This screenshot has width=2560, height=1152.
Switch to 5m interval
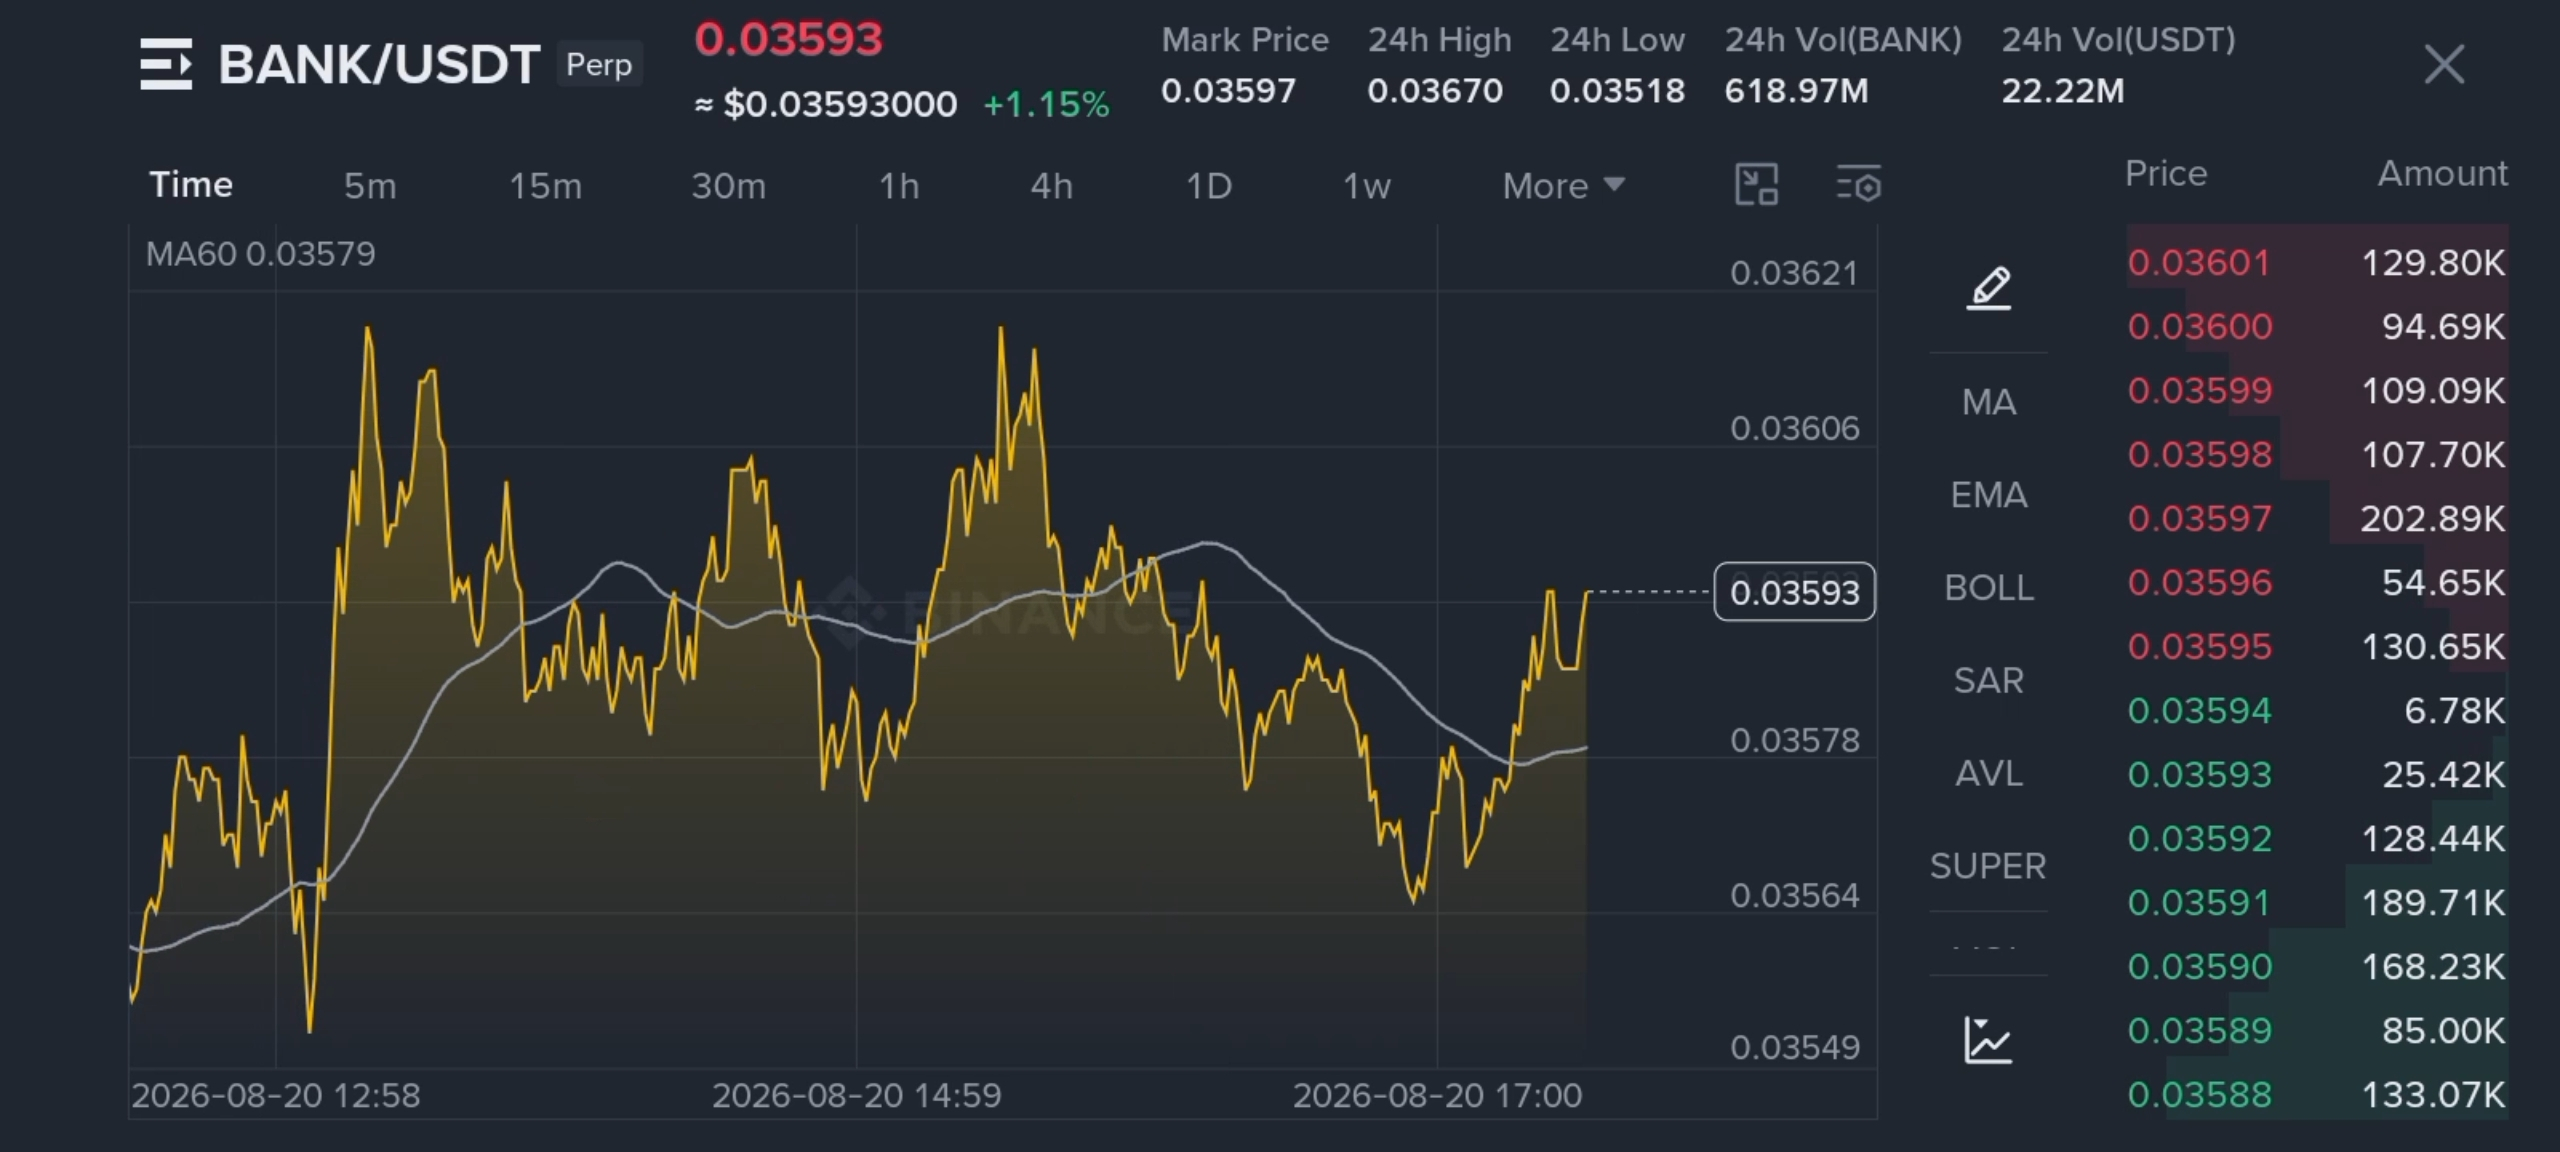coord(370,186)
